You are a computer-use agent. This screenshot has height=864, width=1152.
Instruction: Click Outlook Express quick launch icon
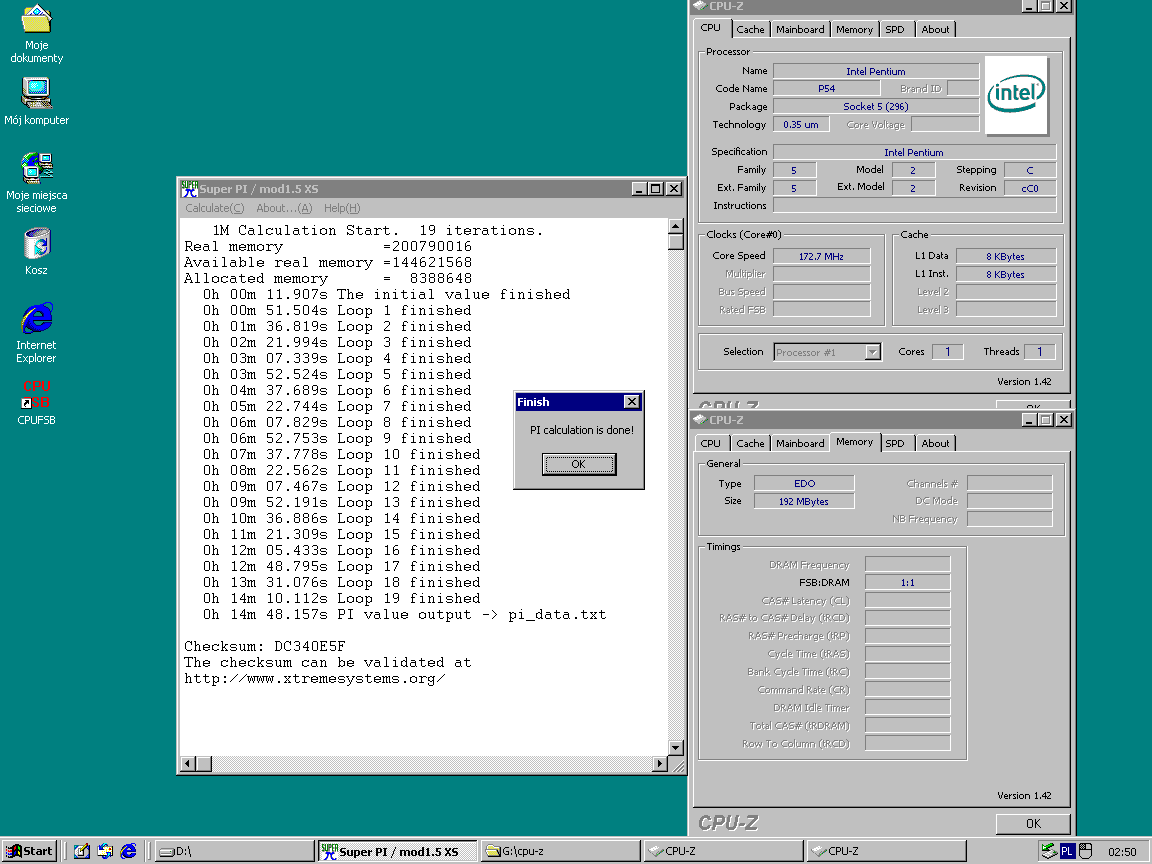[105, 851]
